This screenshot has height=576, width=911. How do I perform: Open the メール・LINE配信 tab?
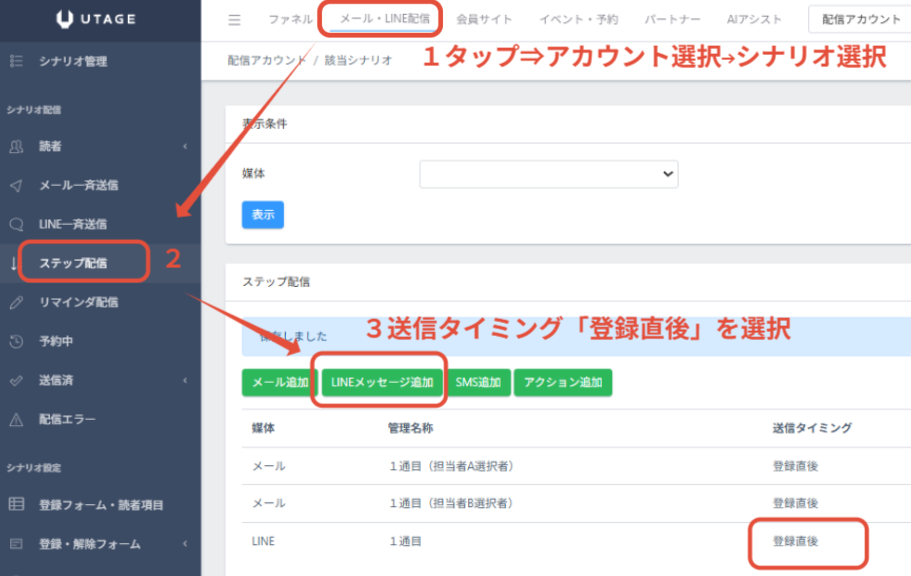click(385, 19)
